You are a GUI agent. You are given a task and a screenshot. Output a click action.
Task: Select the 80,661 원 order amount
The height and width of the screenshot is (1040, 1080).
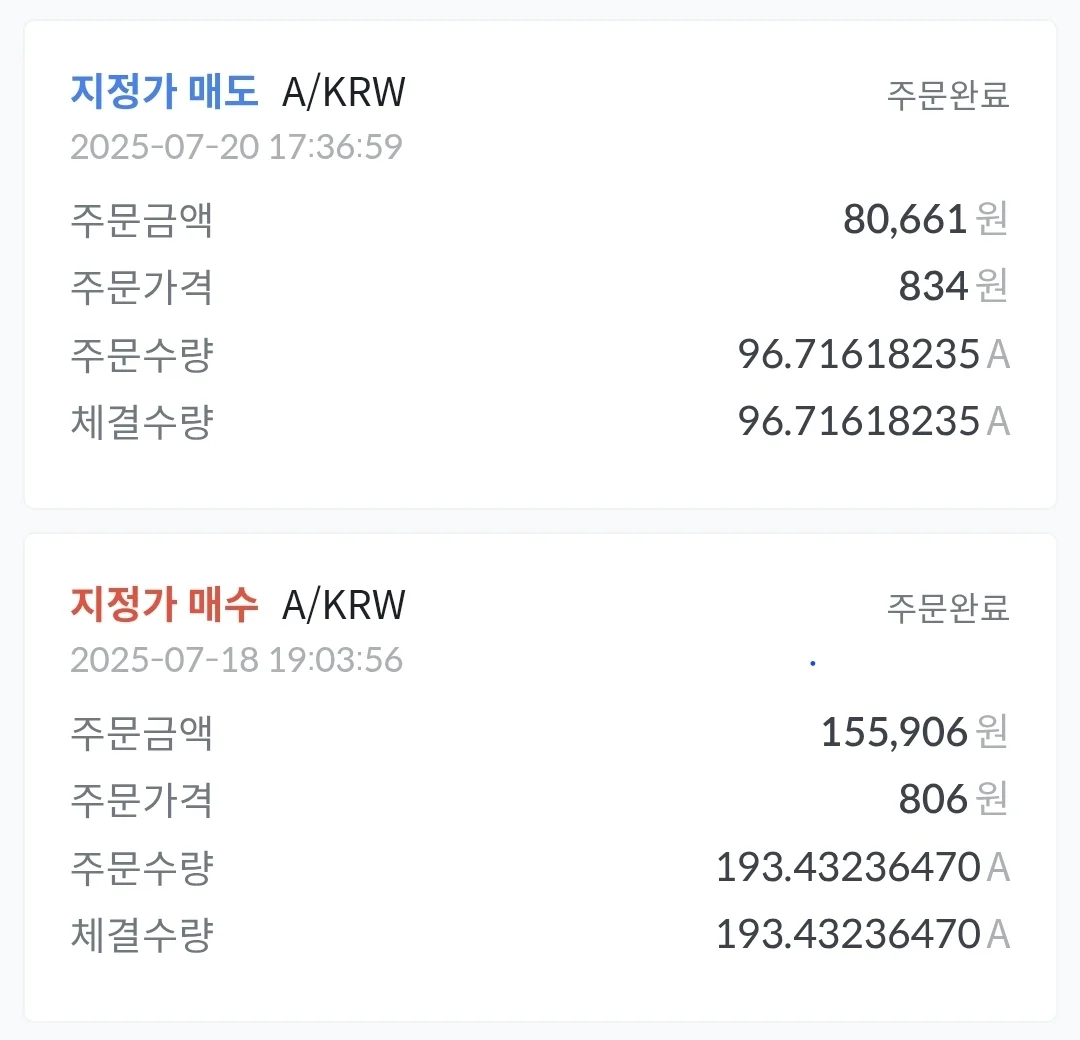924,220
